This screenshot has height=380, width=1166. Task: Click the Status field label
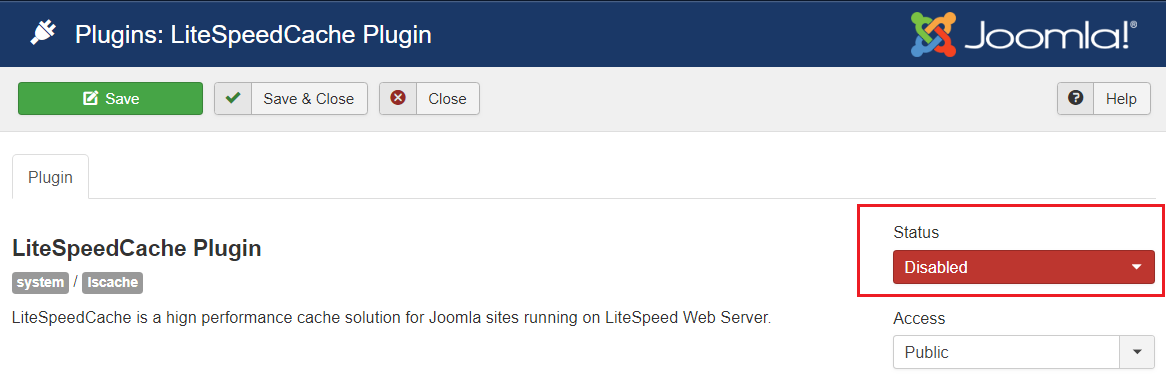916,233
